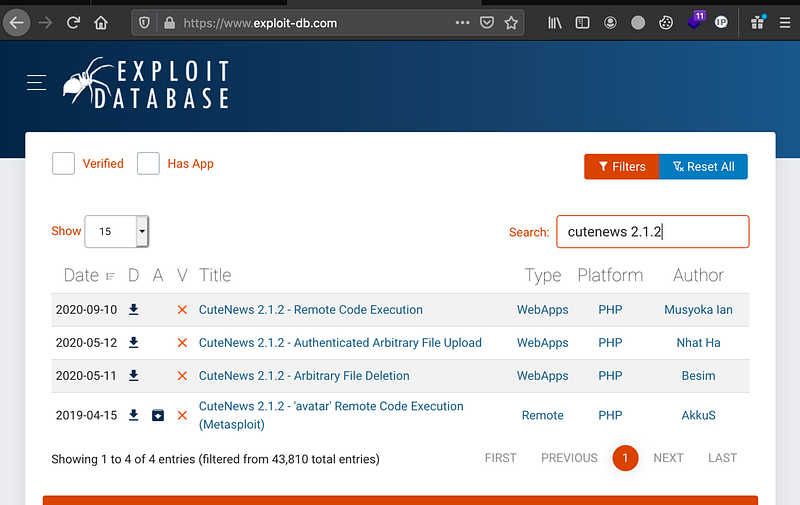Open the Library bookmarks icon
The height and width of the screenshot is (505, 800).
(x=555, y=23)
